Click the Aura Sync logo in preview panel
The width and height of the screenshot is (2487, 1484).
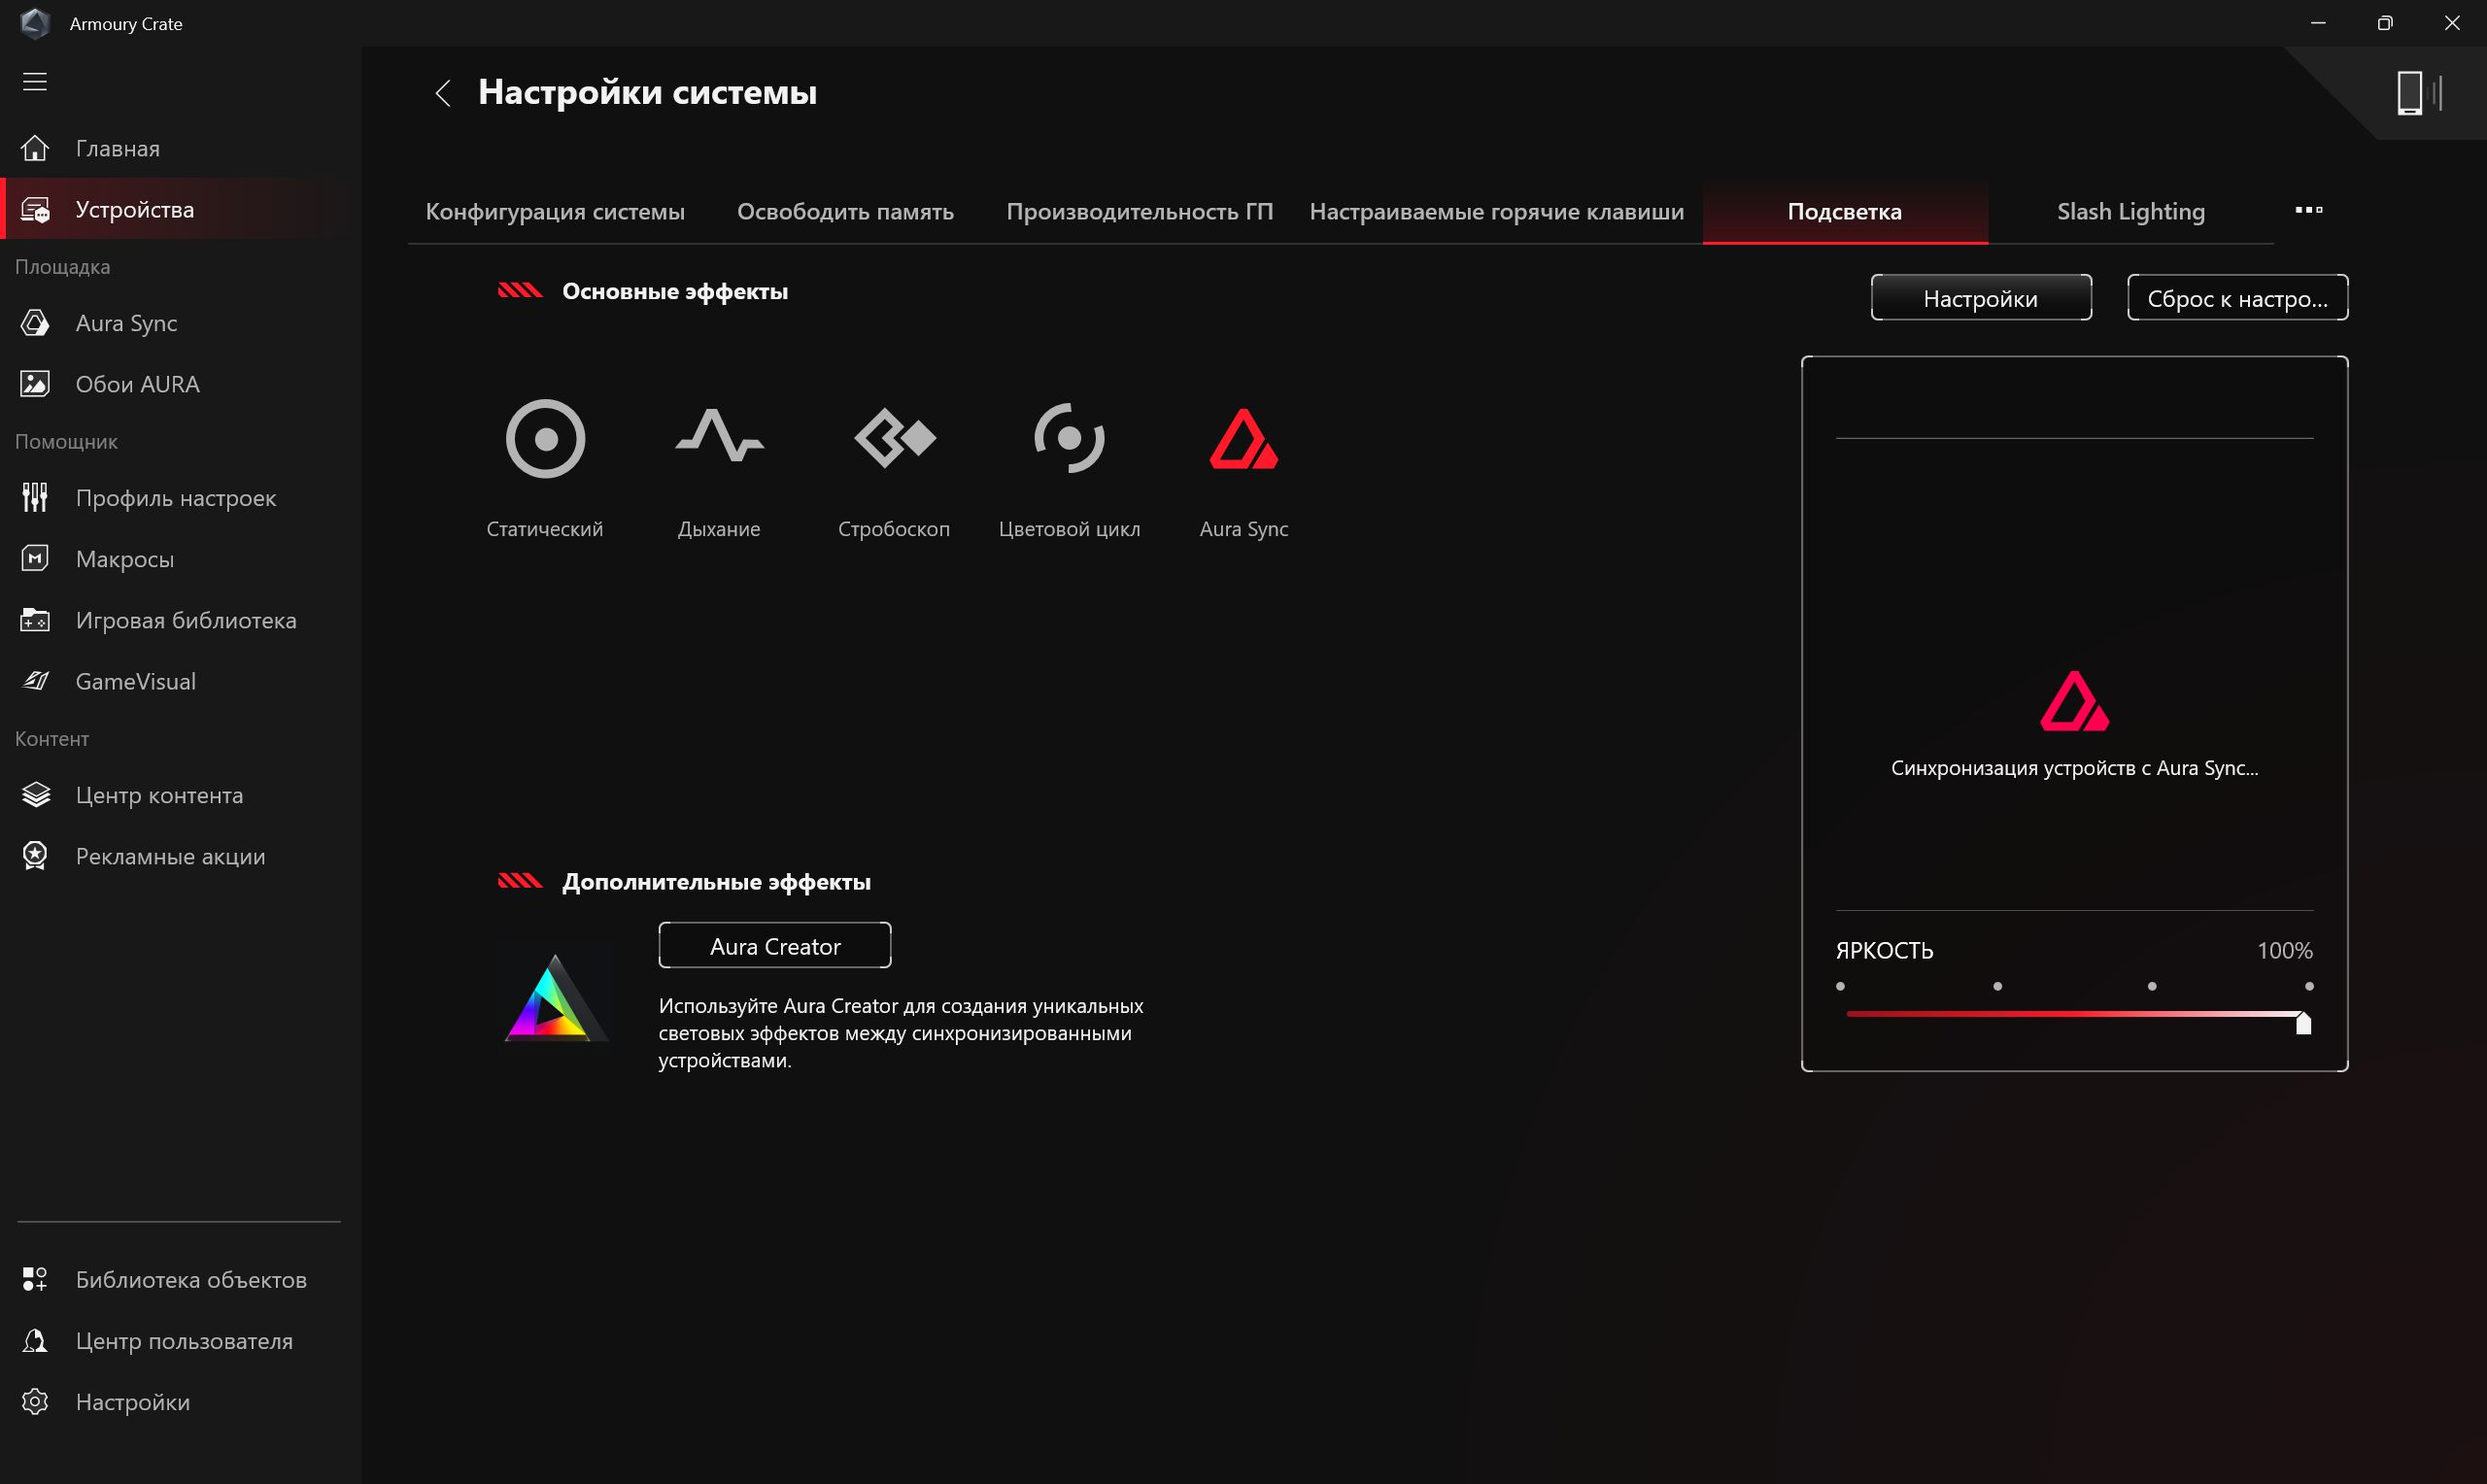2074,700
